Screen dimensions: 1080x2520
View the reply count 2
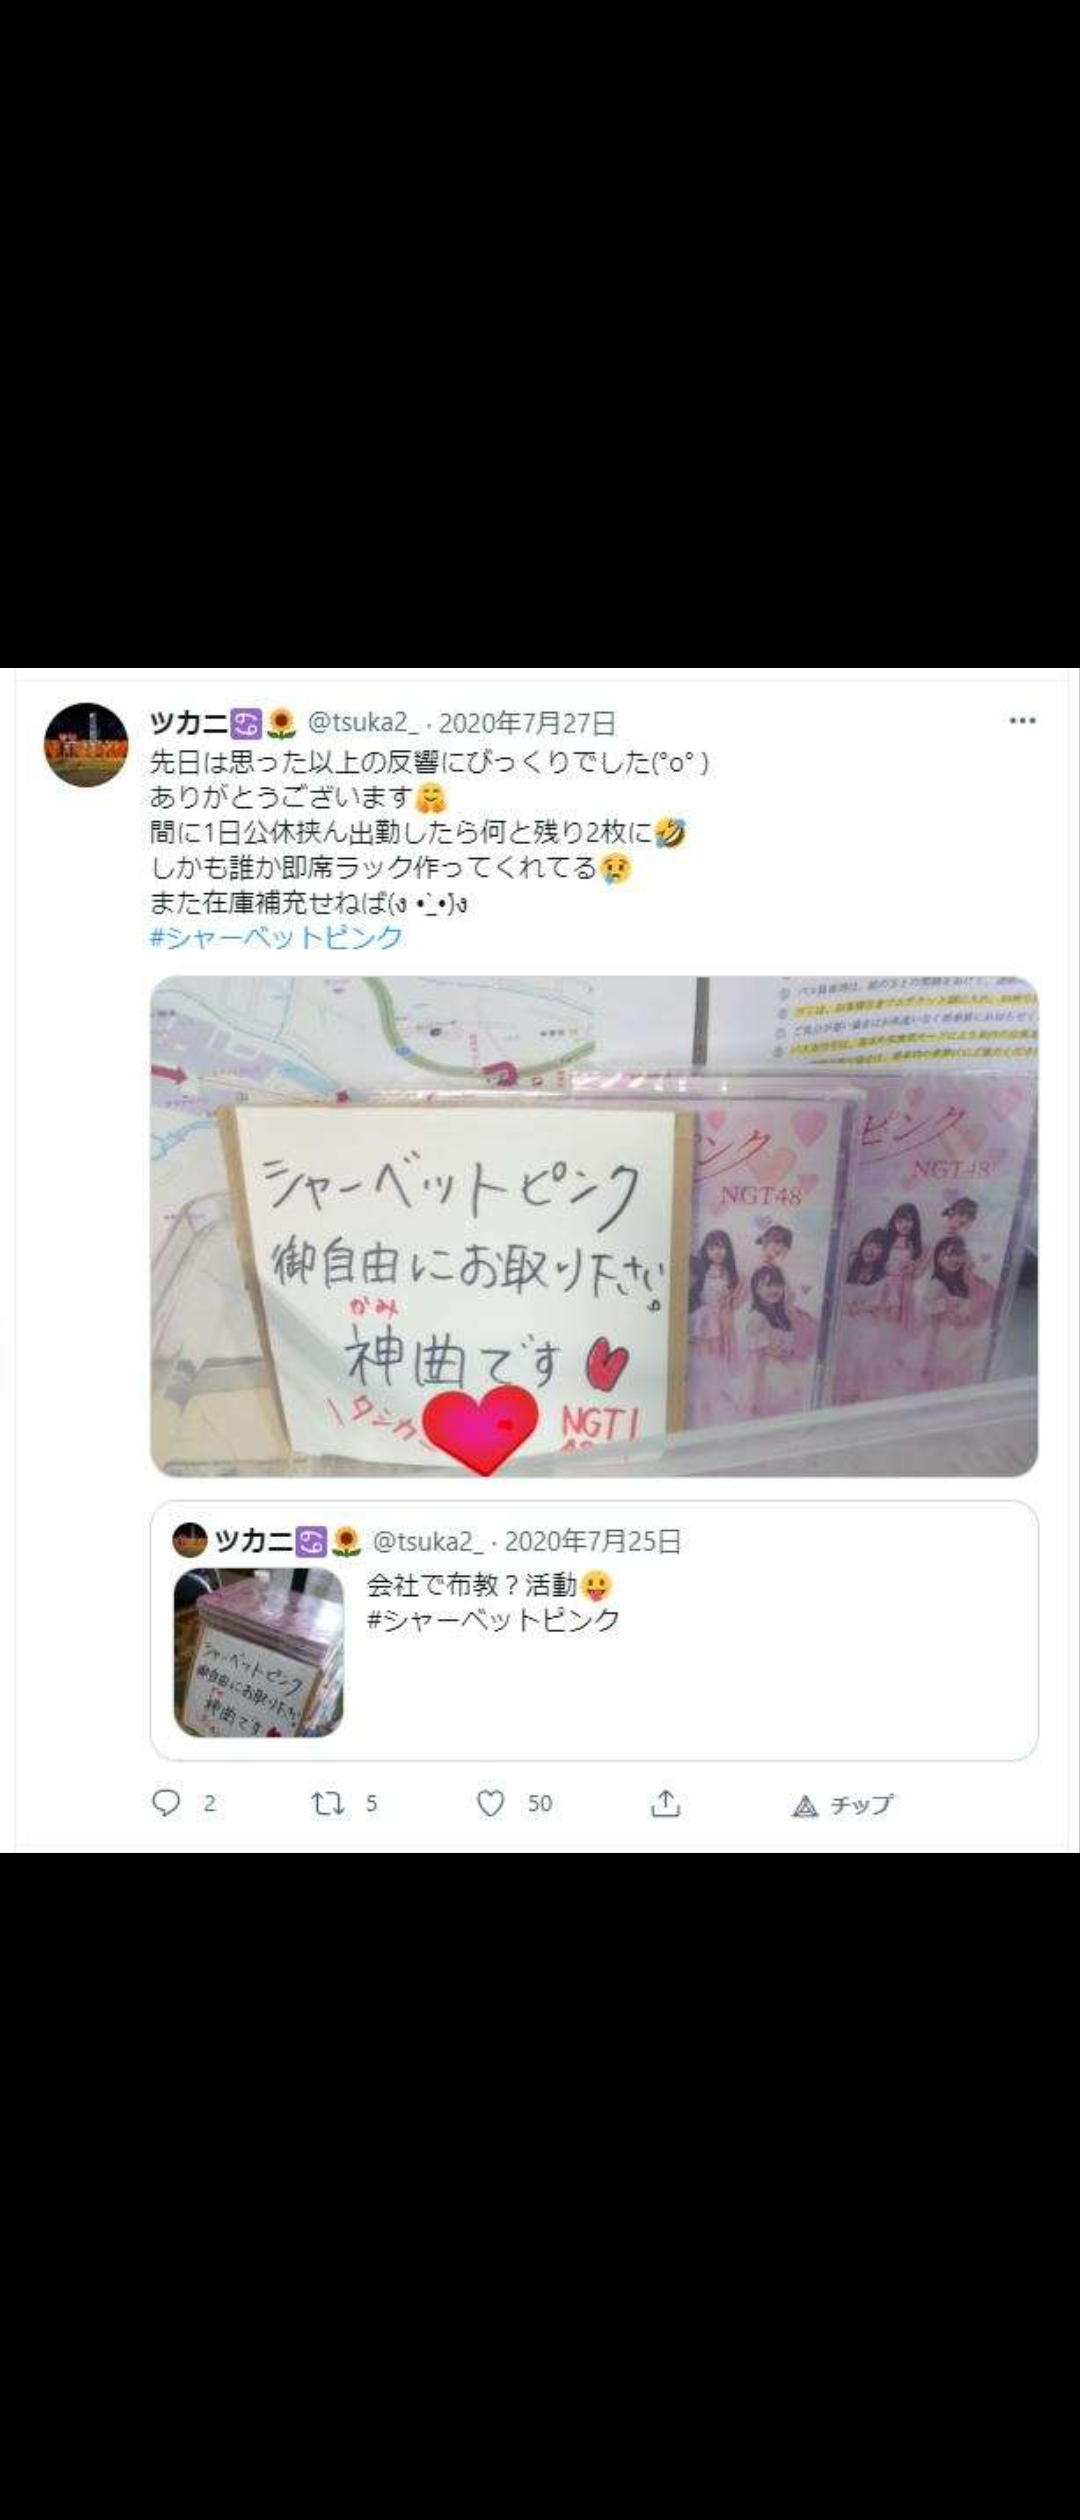point(209,1803)
